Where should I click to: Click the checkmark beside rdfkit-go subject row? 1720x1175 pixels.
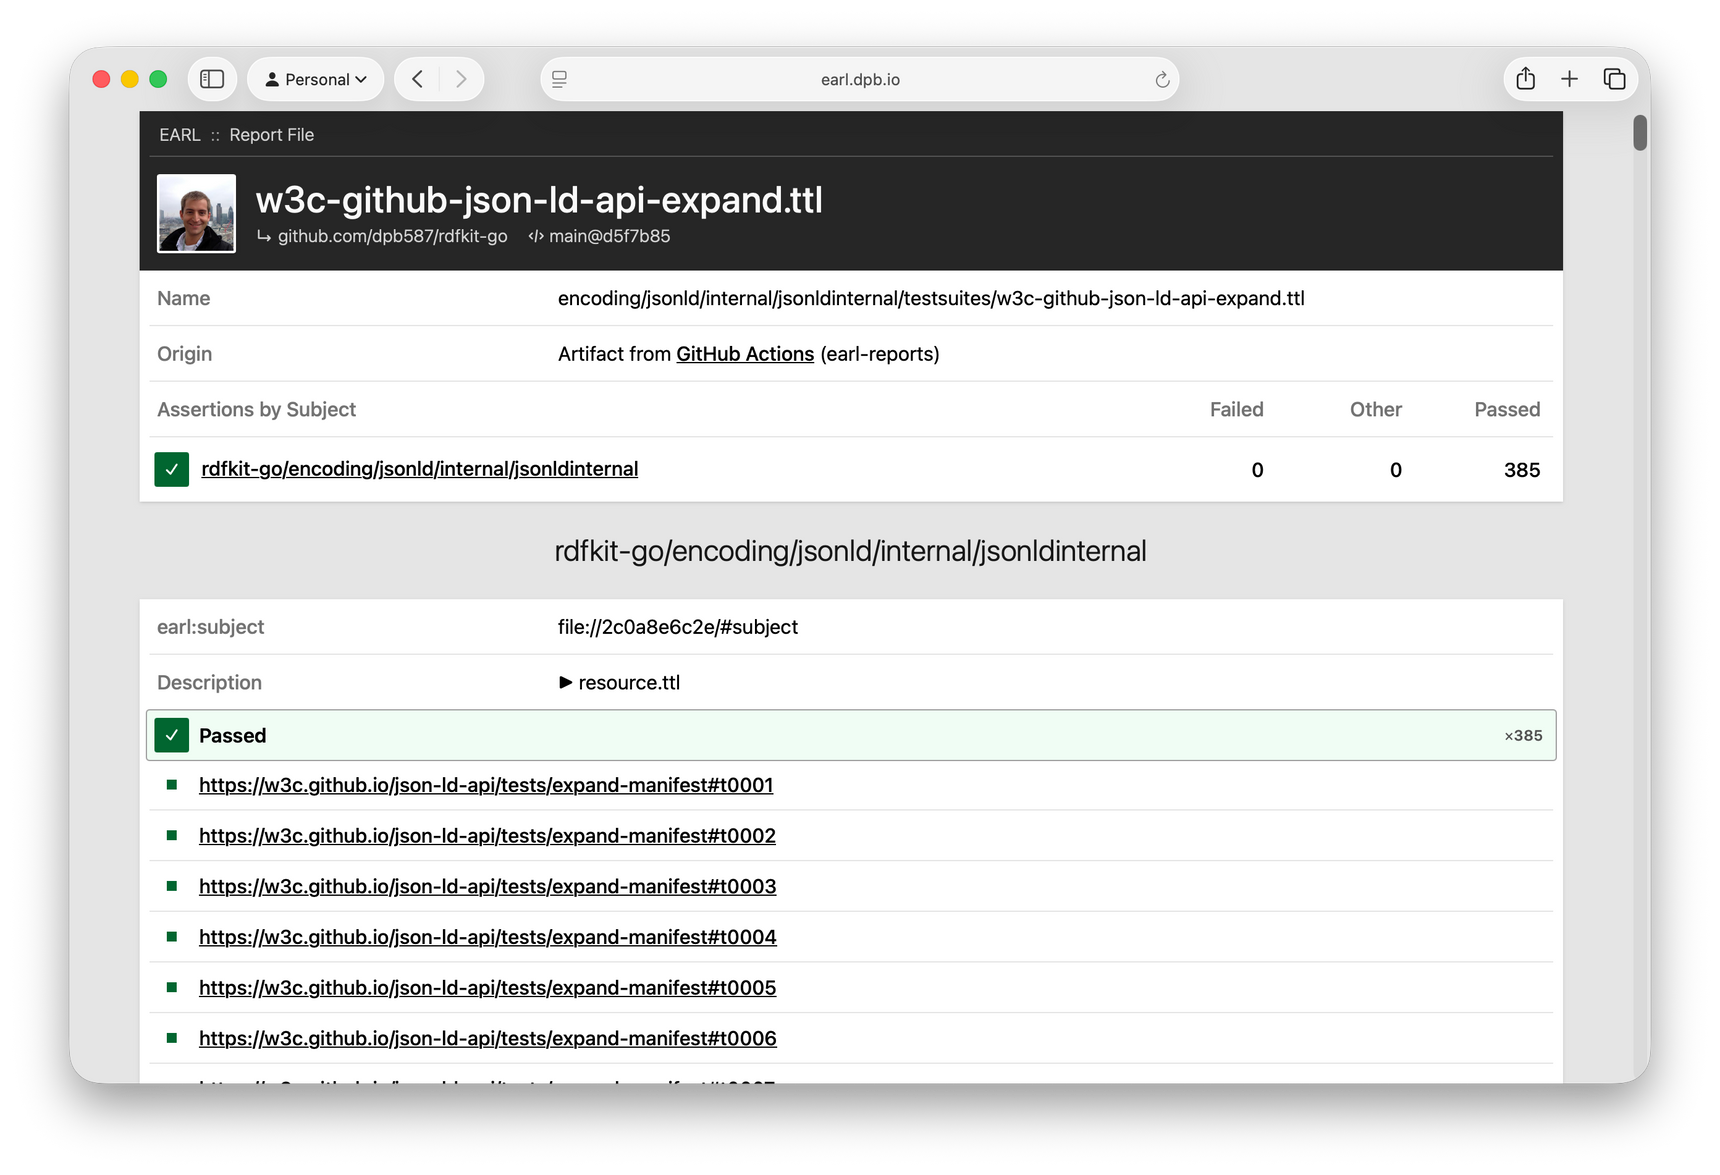[x=171, y=469]
